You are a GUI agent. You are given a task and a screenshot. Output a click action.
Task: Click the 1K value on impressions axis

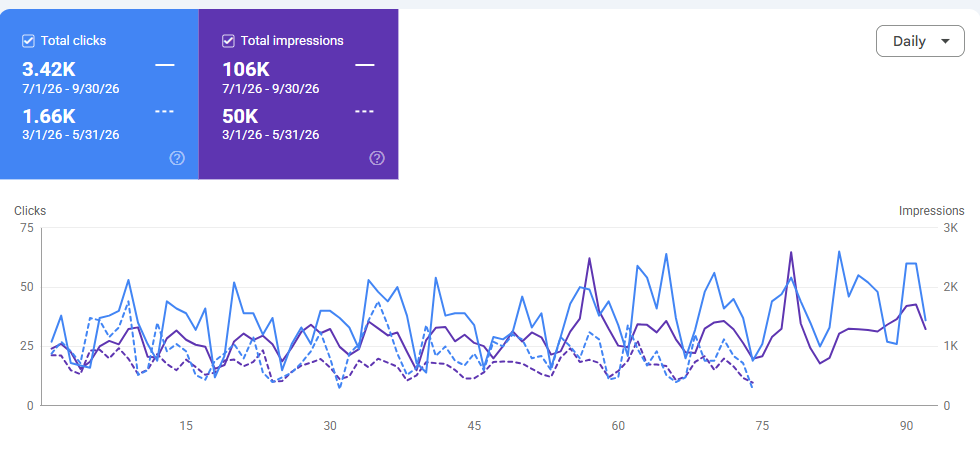click(951, 346)
